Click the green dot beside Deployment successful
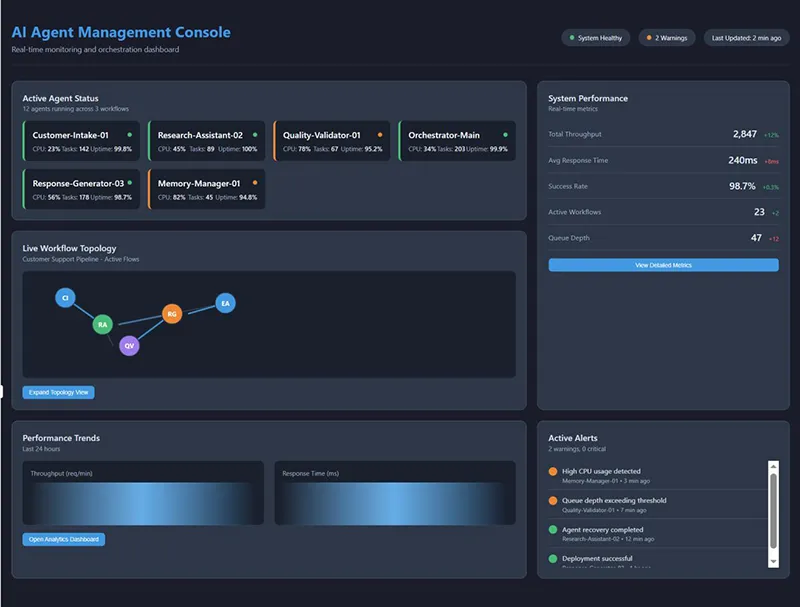Viewport: 800px width, 607px height. [553, 559]
